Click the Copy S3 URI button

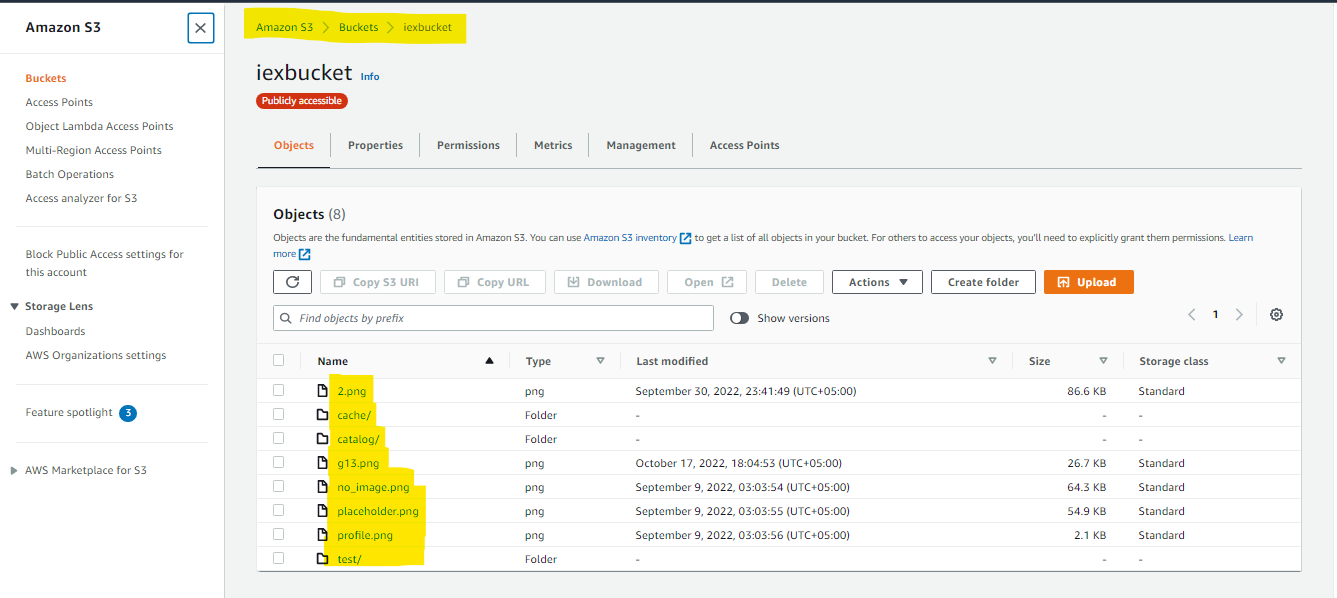pyautogui.click(x=377, y=282)
